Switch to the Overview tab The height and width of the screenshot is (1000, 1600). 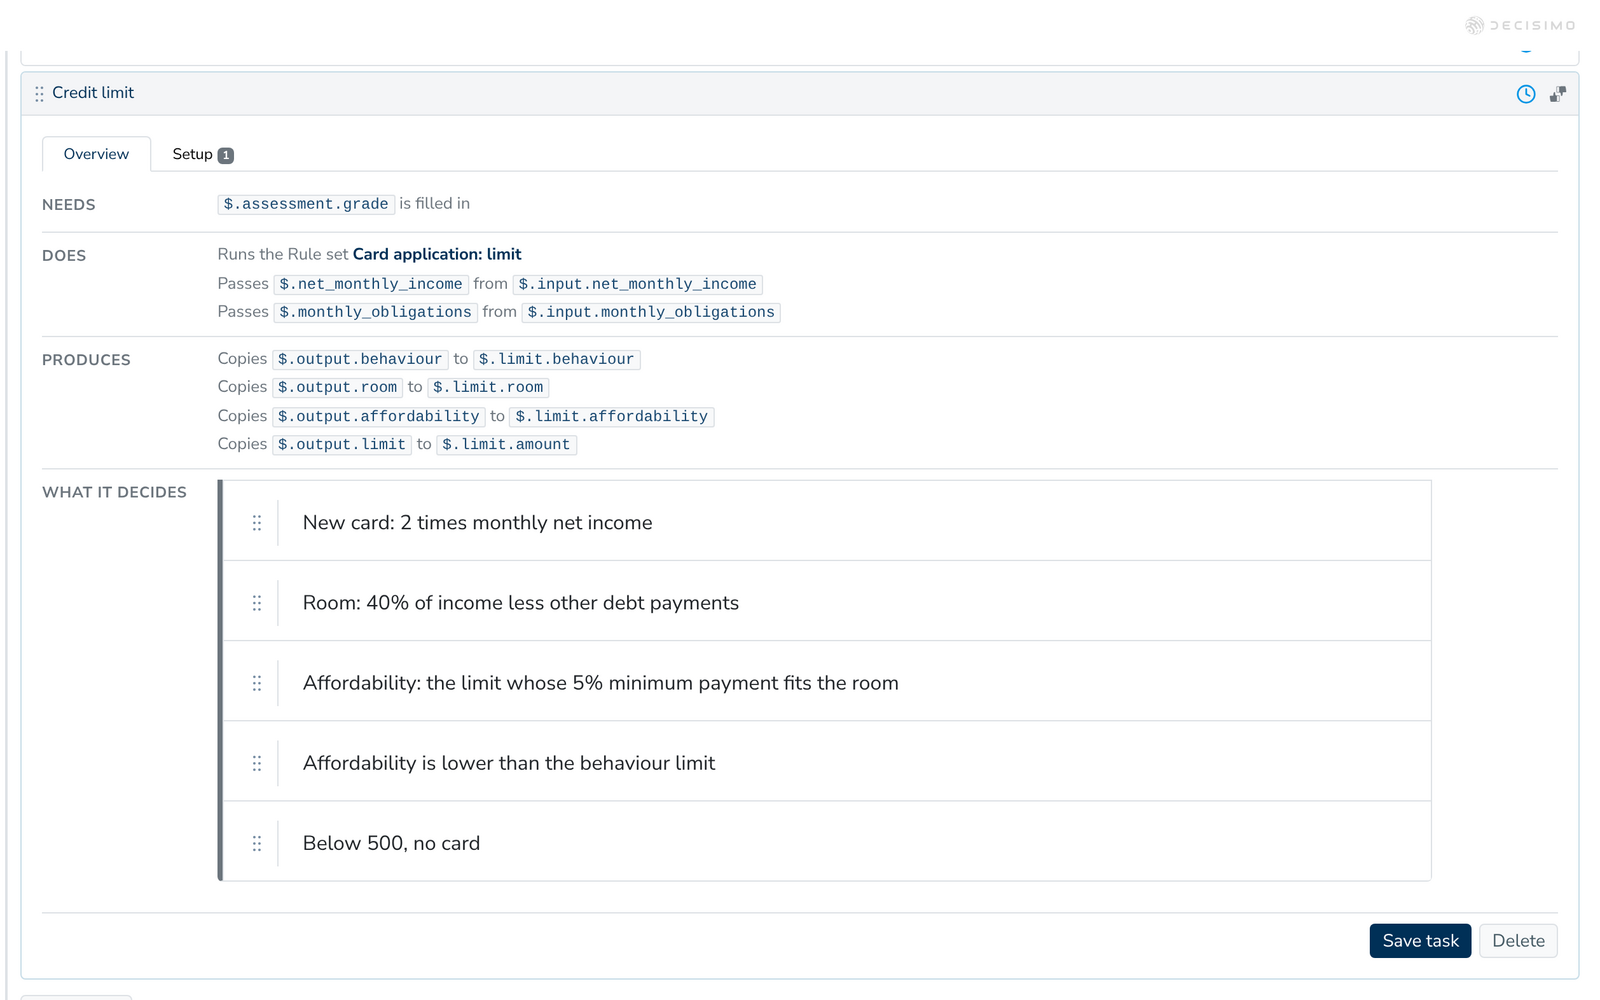pyautogui.click(x=96, y=154)
